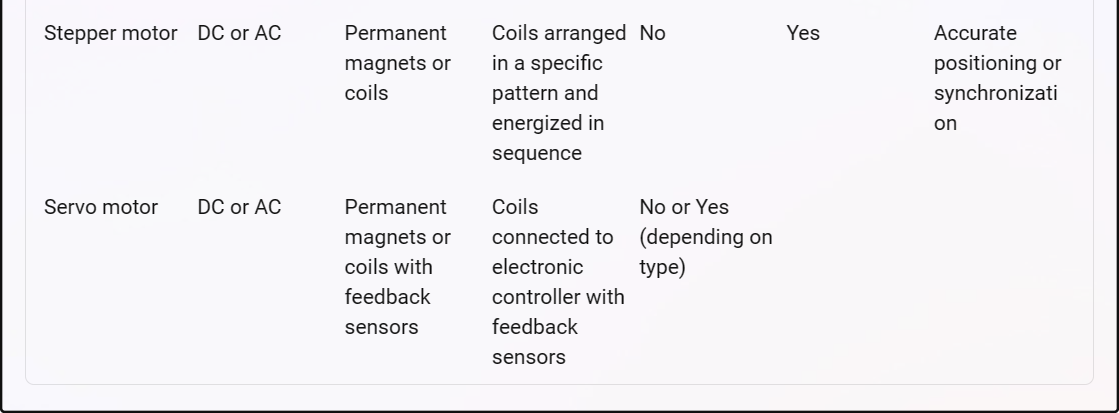
Task: Click the word "sequence" in Stepper motor row
Action: pyautogui.click(x=536, y=153)
